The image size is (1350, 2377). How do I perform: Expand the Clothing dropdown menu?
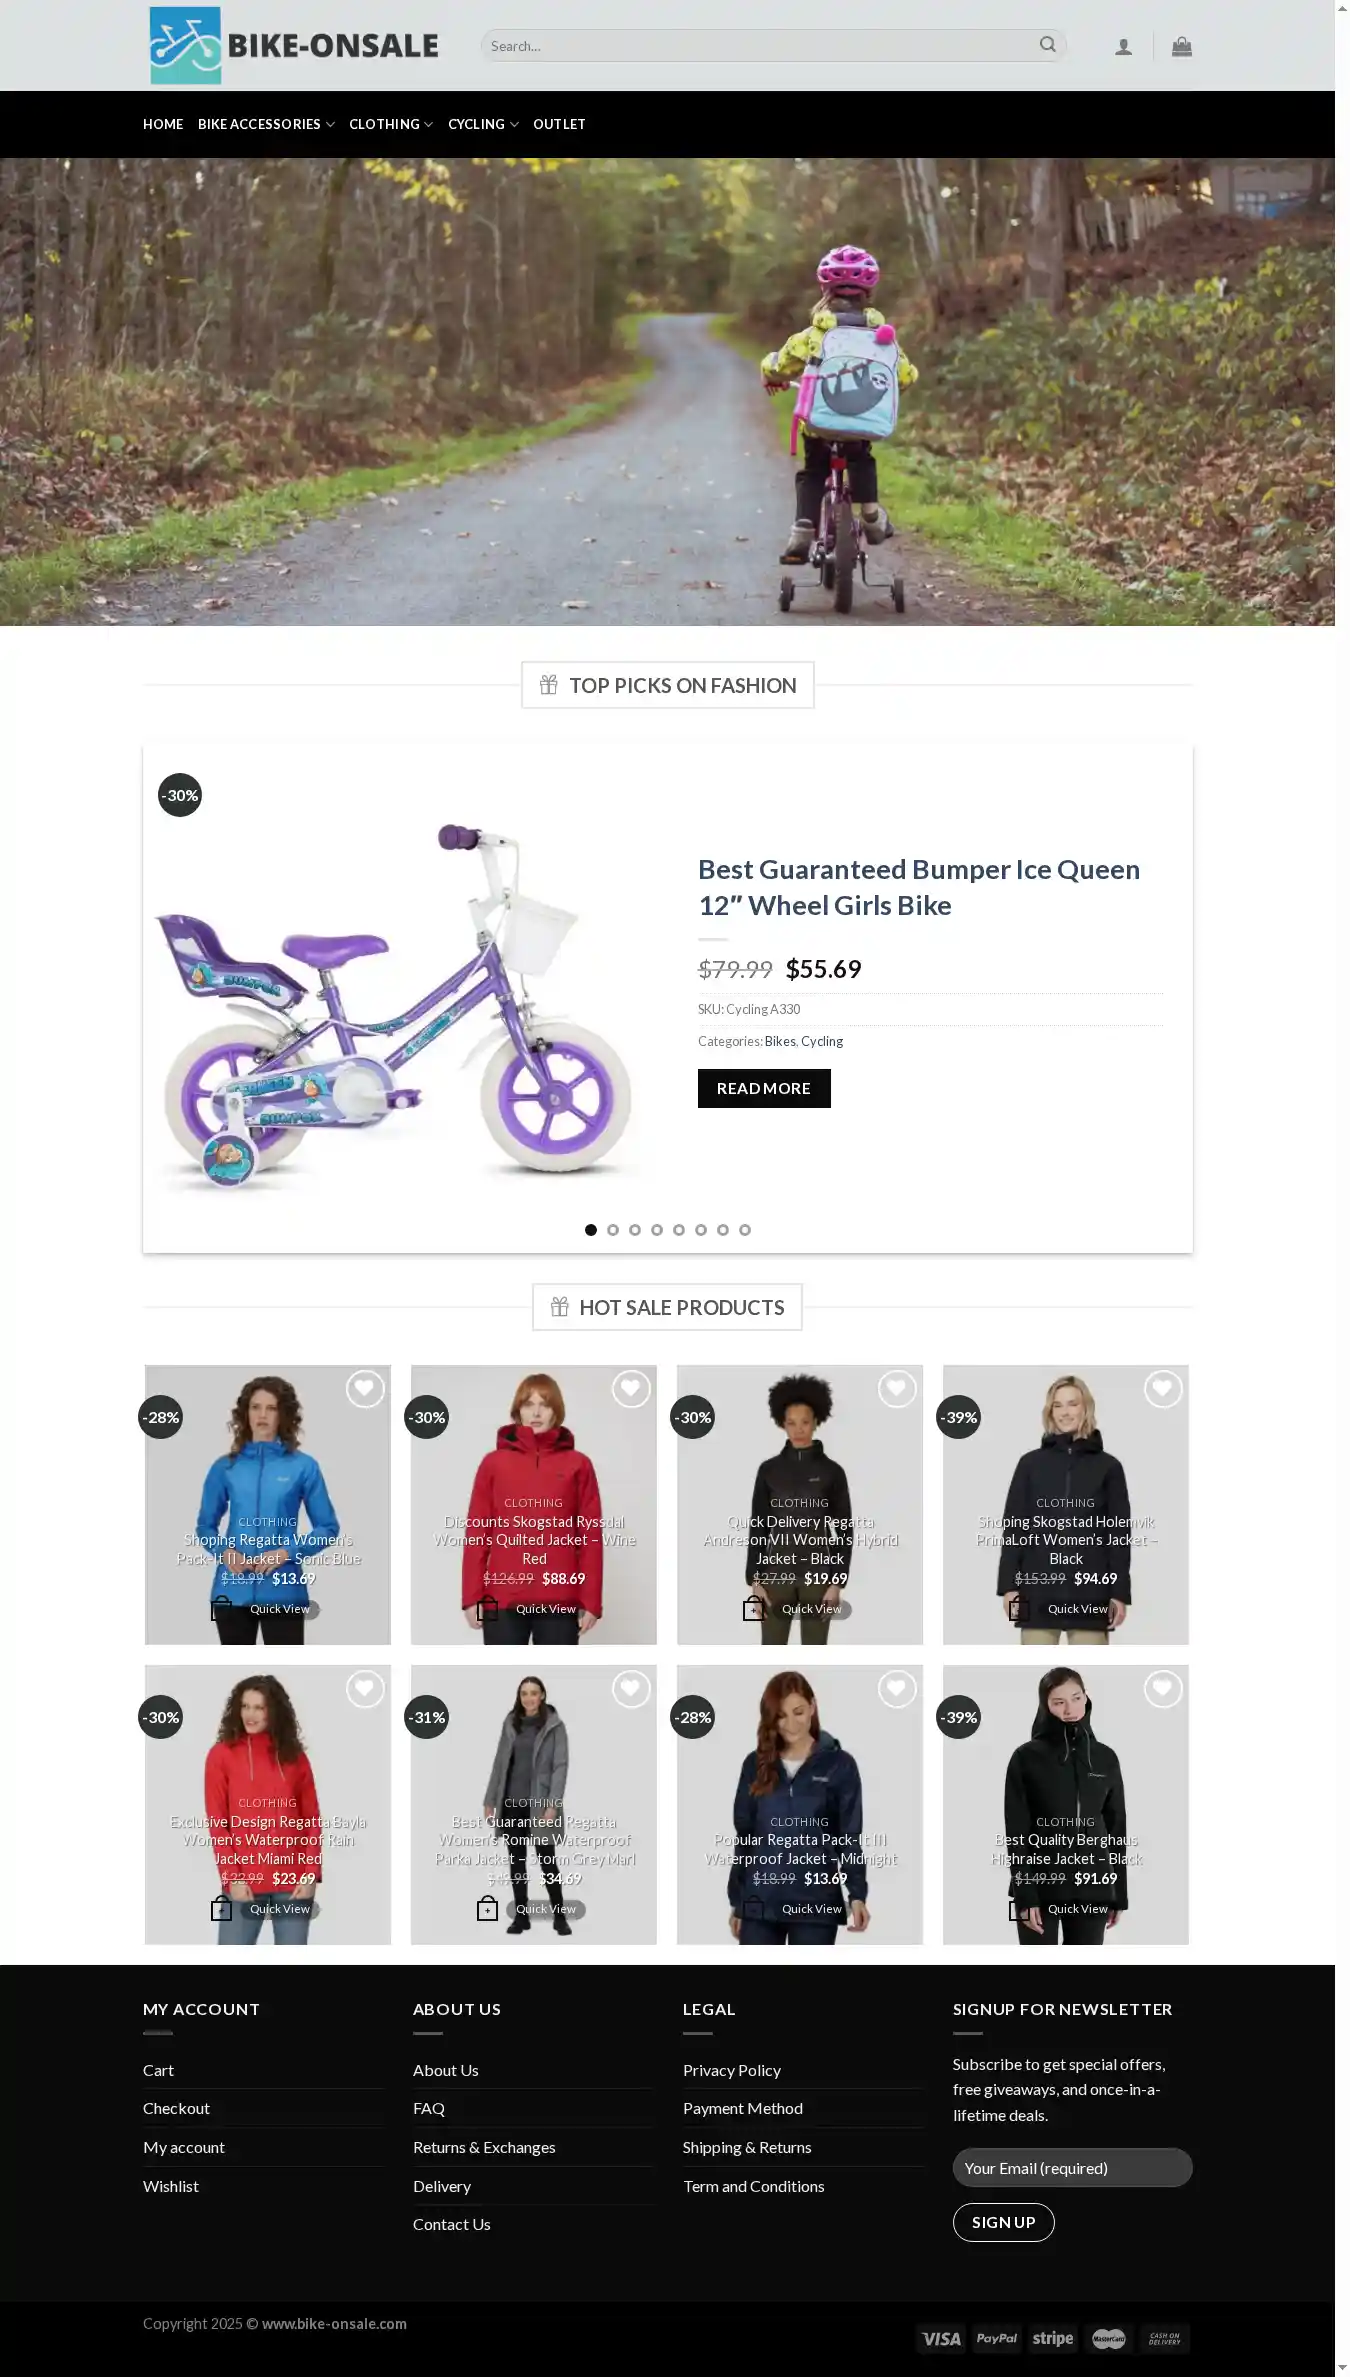391,124
